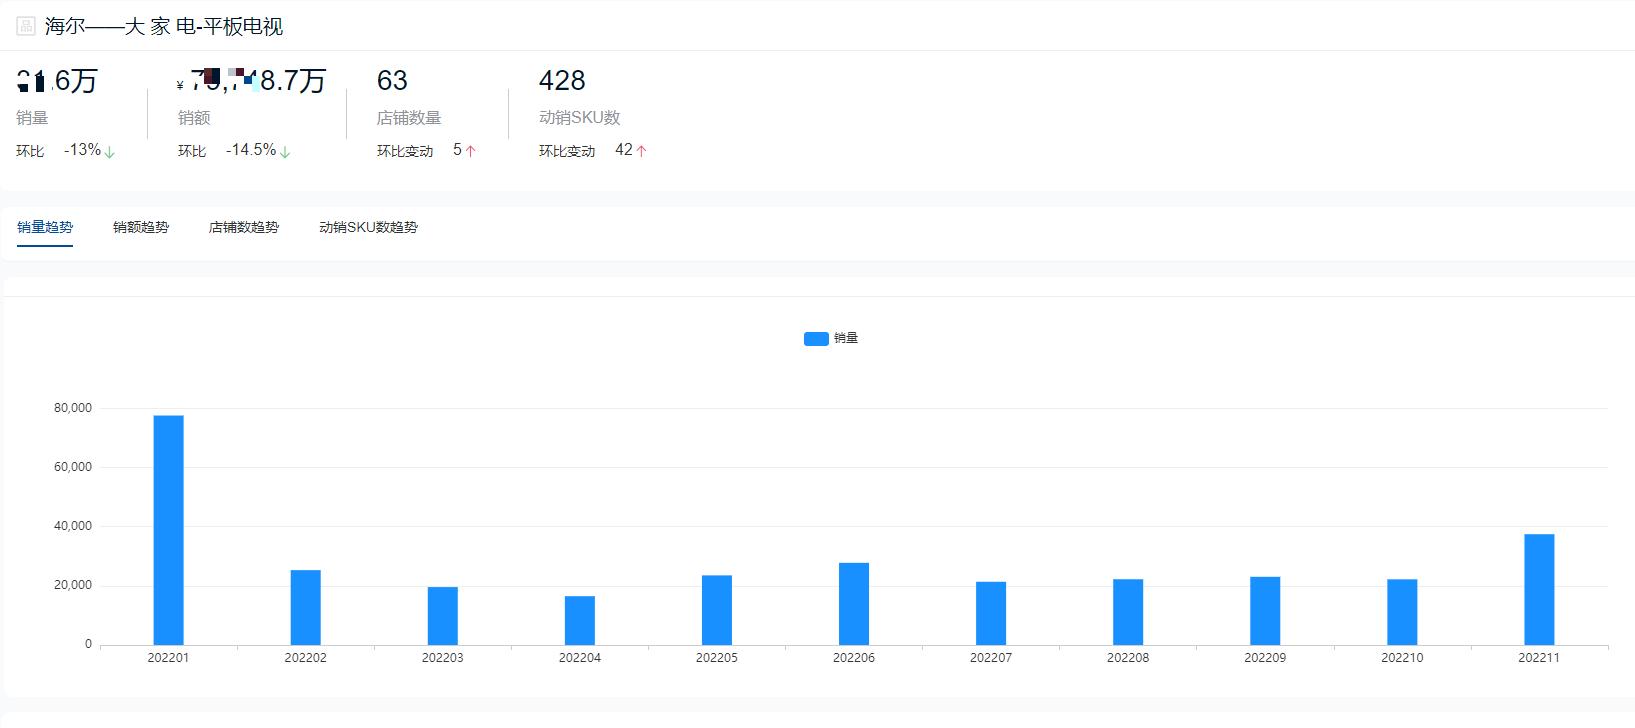Click the 202208 x-axis label

pos(1128,658)
